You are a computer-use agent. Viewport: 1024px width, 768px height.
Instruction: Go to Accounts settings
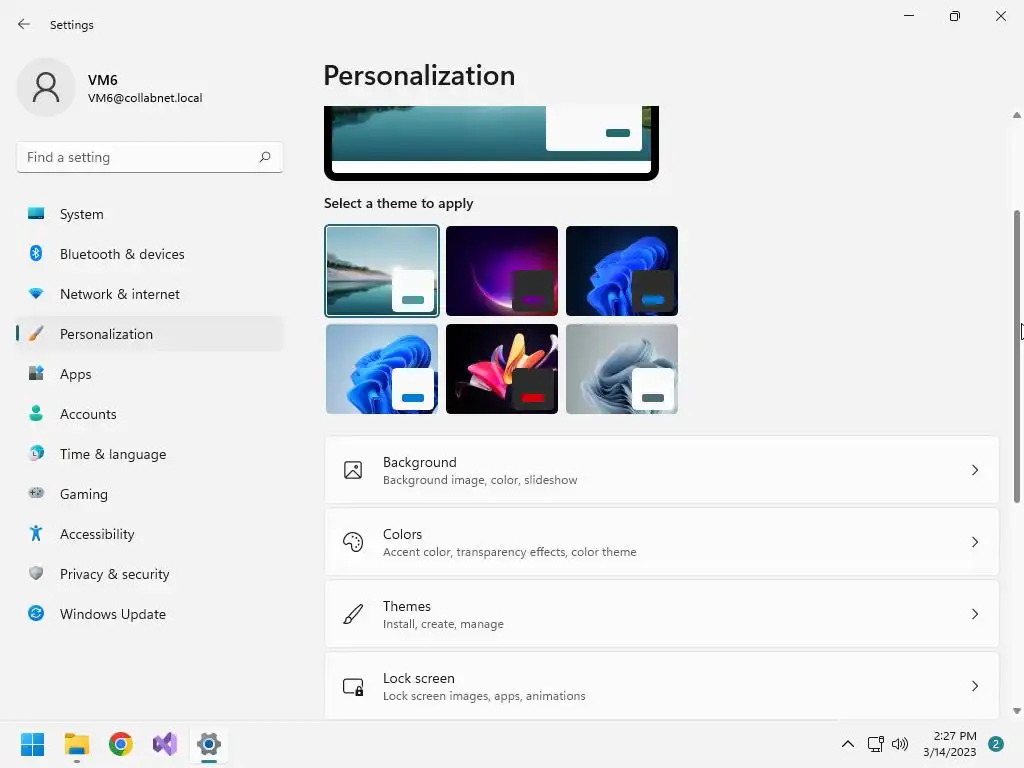[150, 413]
